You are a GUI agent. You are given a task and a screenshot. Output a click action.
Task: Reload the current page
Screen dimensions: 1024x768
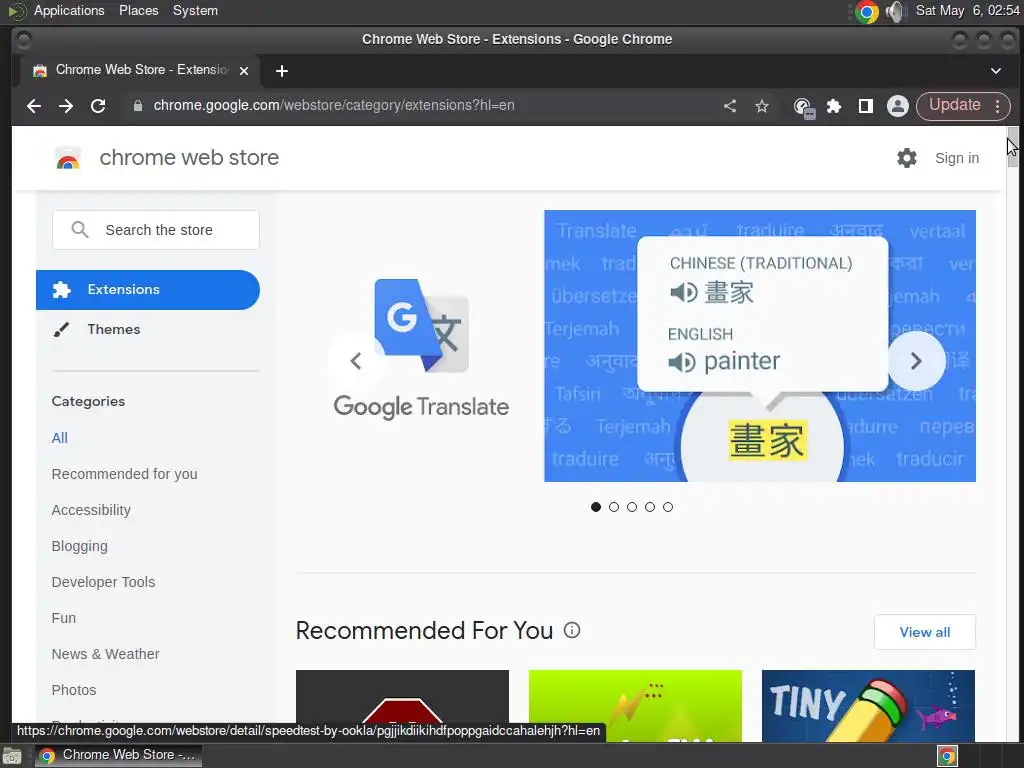(98, 106)
